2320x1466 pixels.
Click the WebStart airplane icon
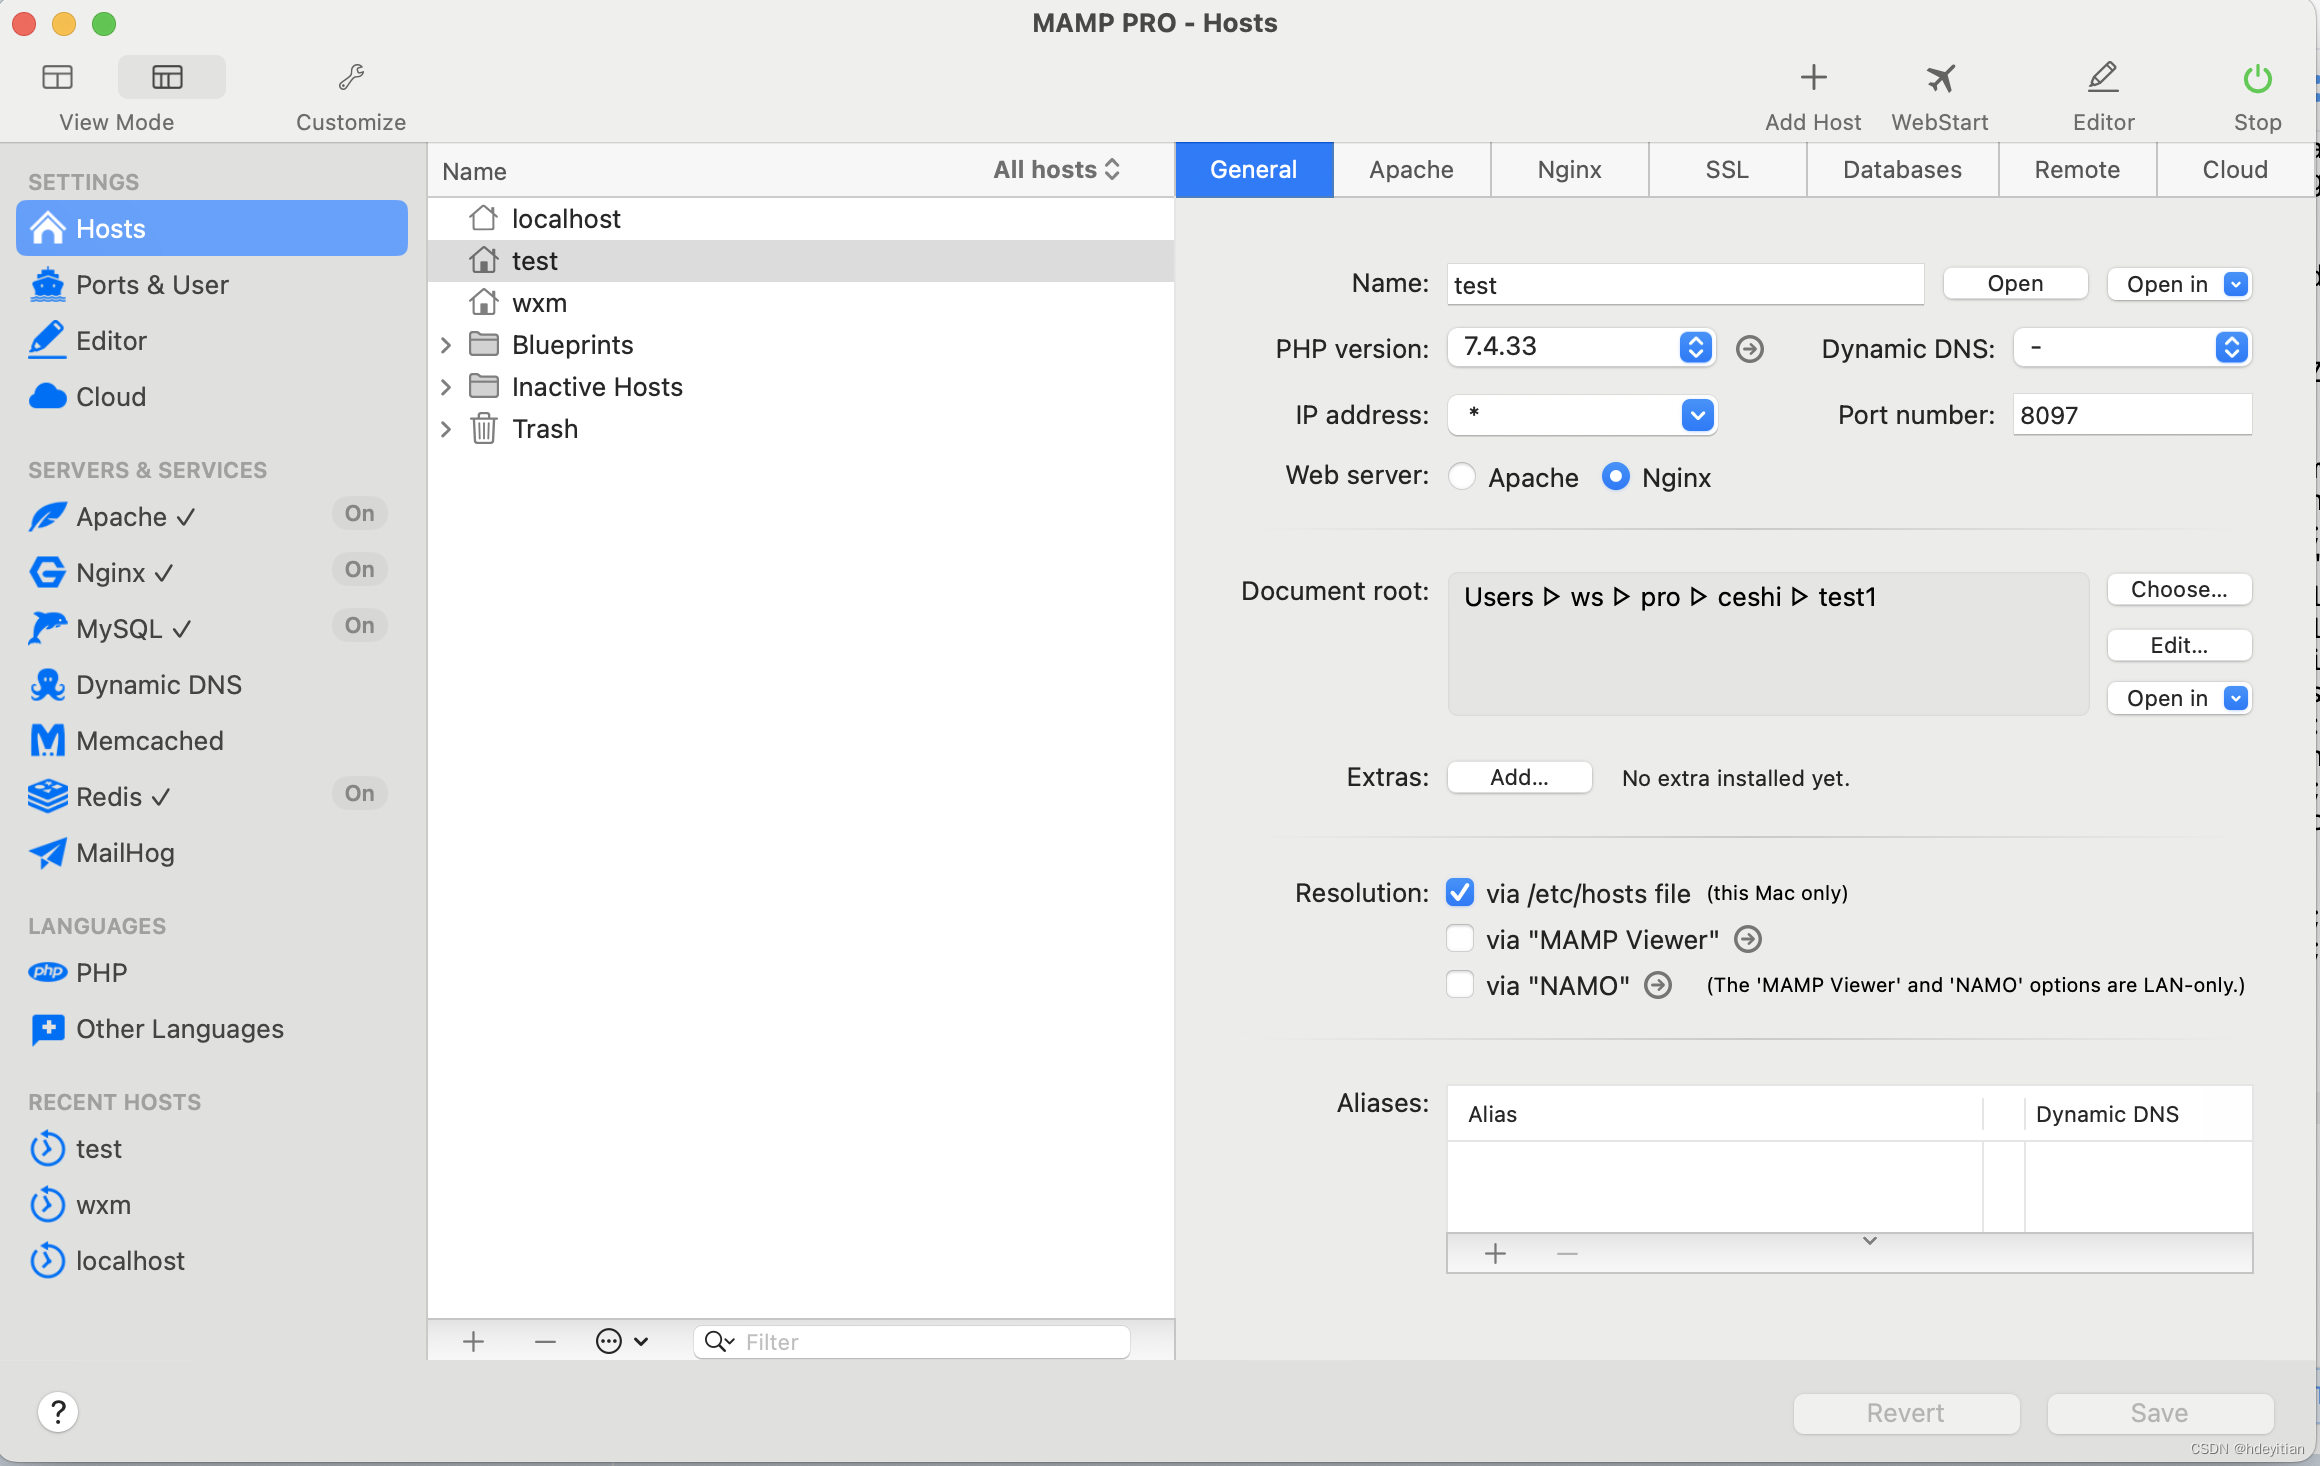click(x=1939, y=78)
